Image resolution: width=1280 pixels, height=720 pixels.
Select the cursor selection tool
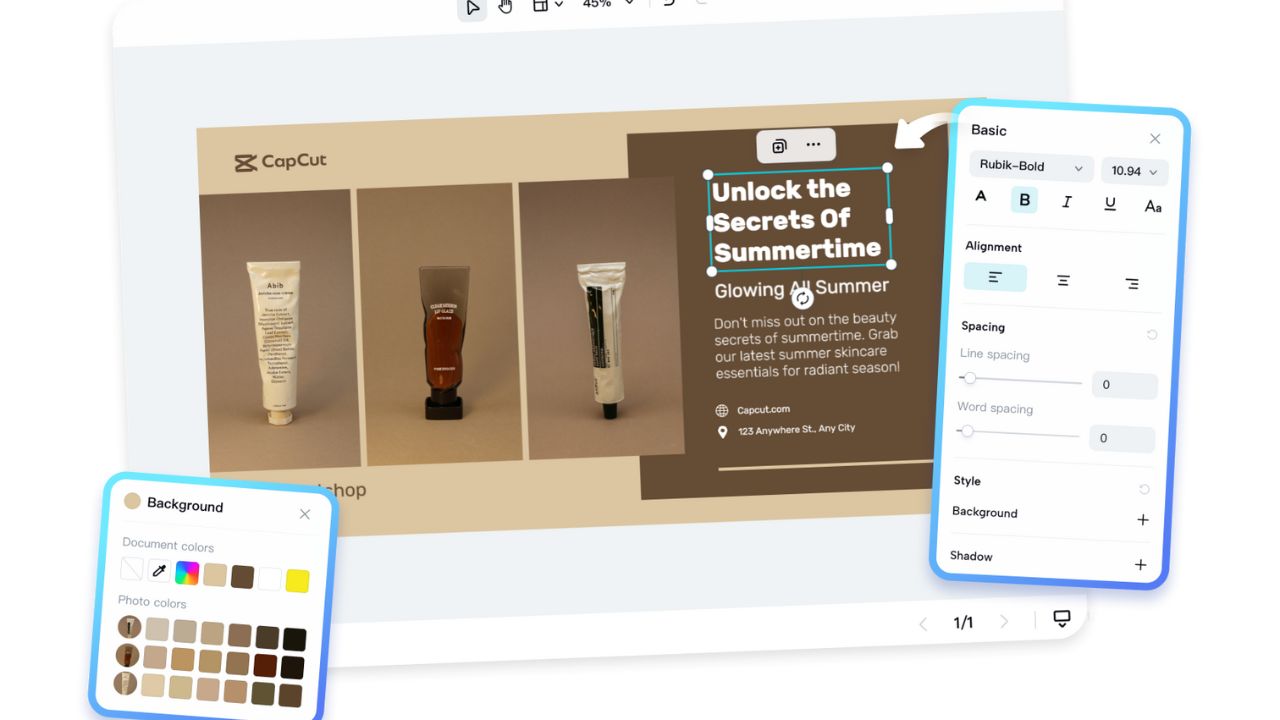[x=472, y=8]
